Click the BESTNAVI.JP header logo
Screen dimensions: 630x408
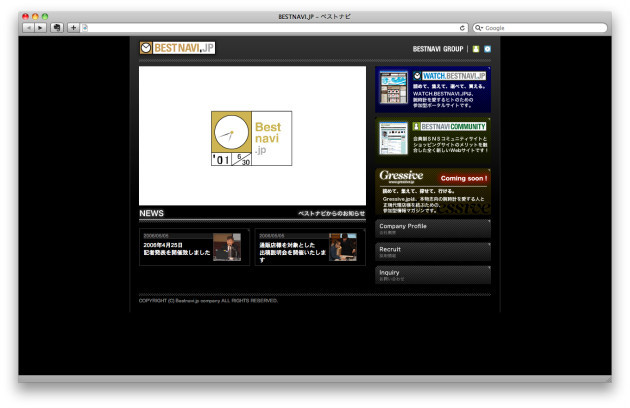pyautogui.click(x=177, y=48)
